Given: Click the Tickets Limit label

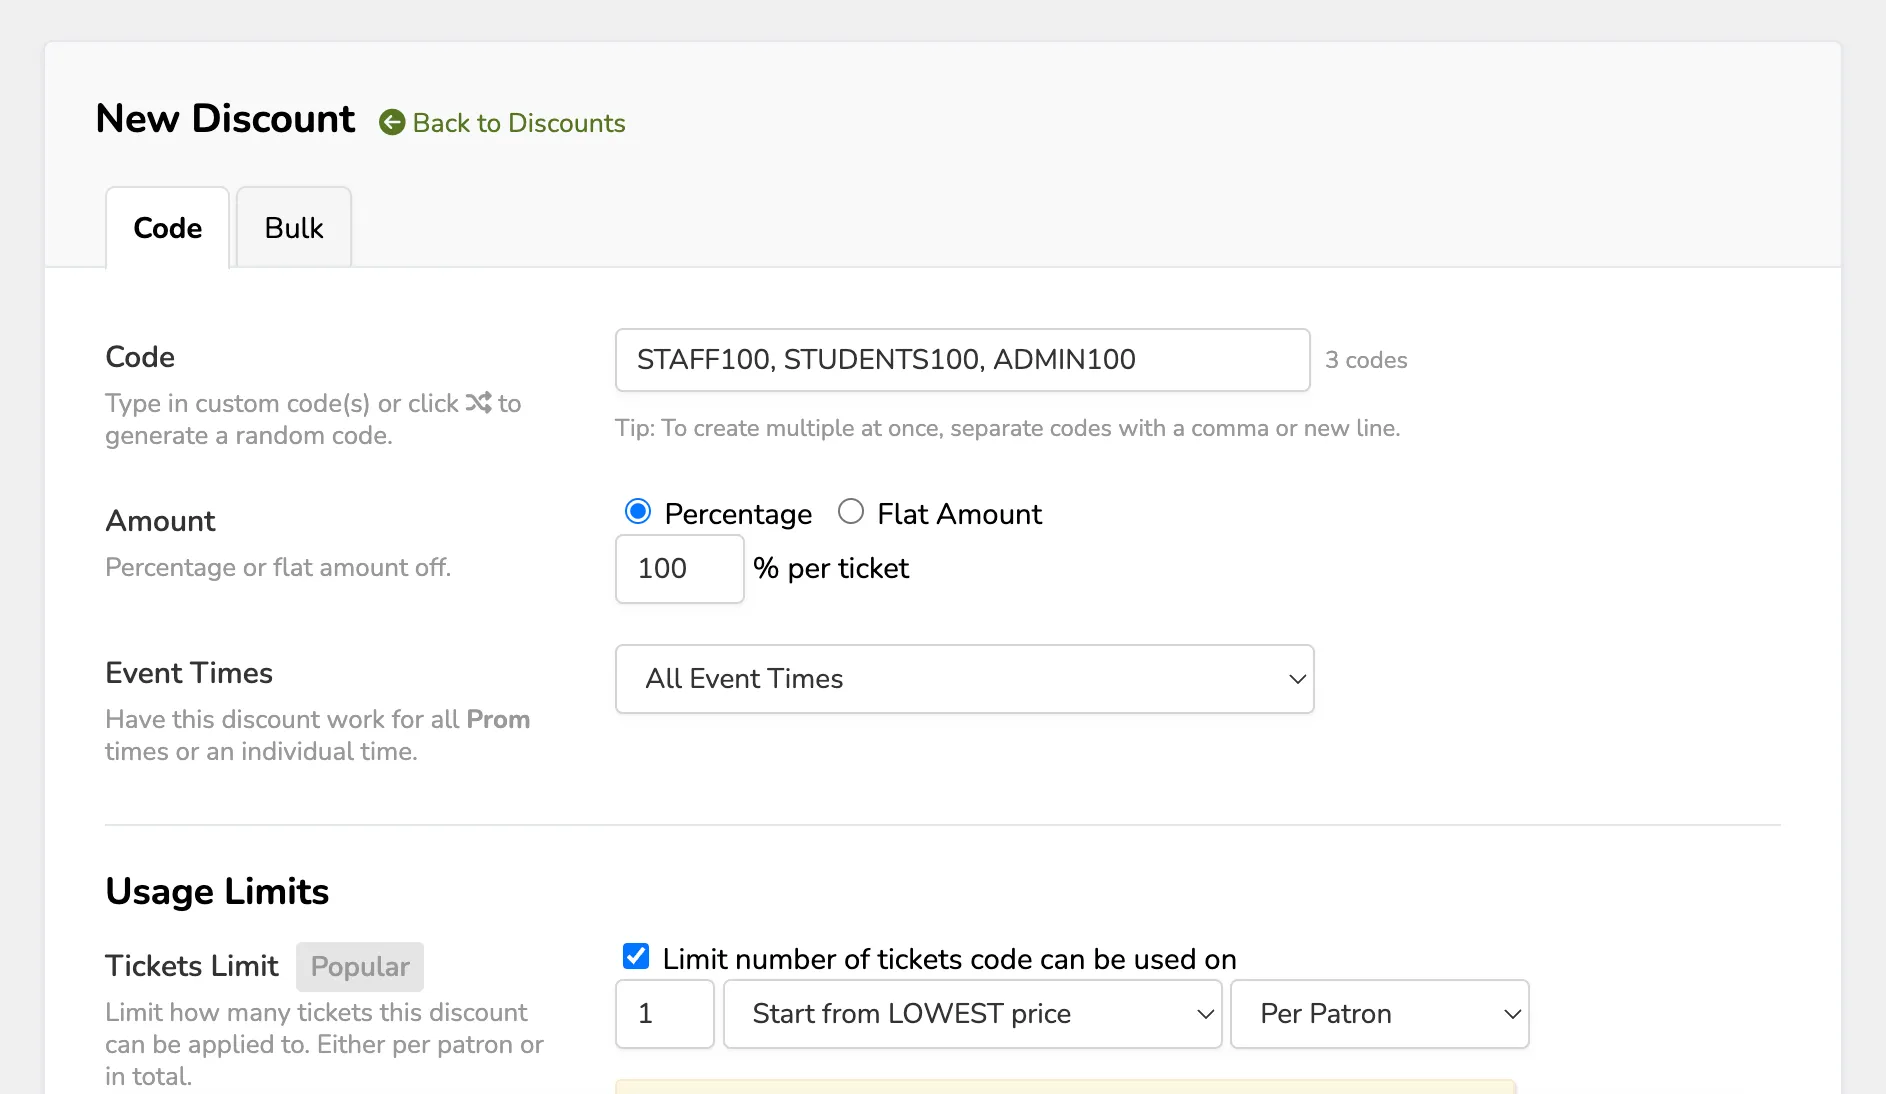Looking at the screenshot, I should pos(192,966).
